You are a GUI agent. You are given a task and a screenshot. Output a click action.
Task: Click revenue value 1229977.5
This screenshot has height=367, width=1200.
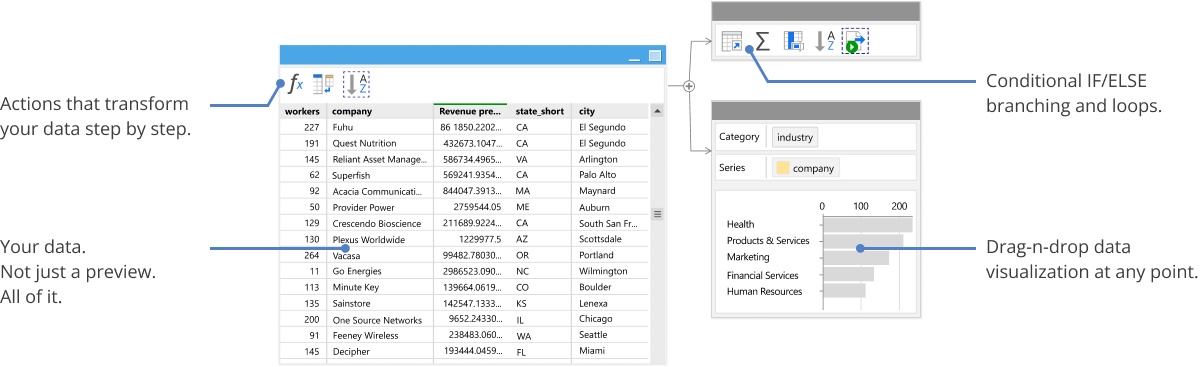[x=479, y=239]
